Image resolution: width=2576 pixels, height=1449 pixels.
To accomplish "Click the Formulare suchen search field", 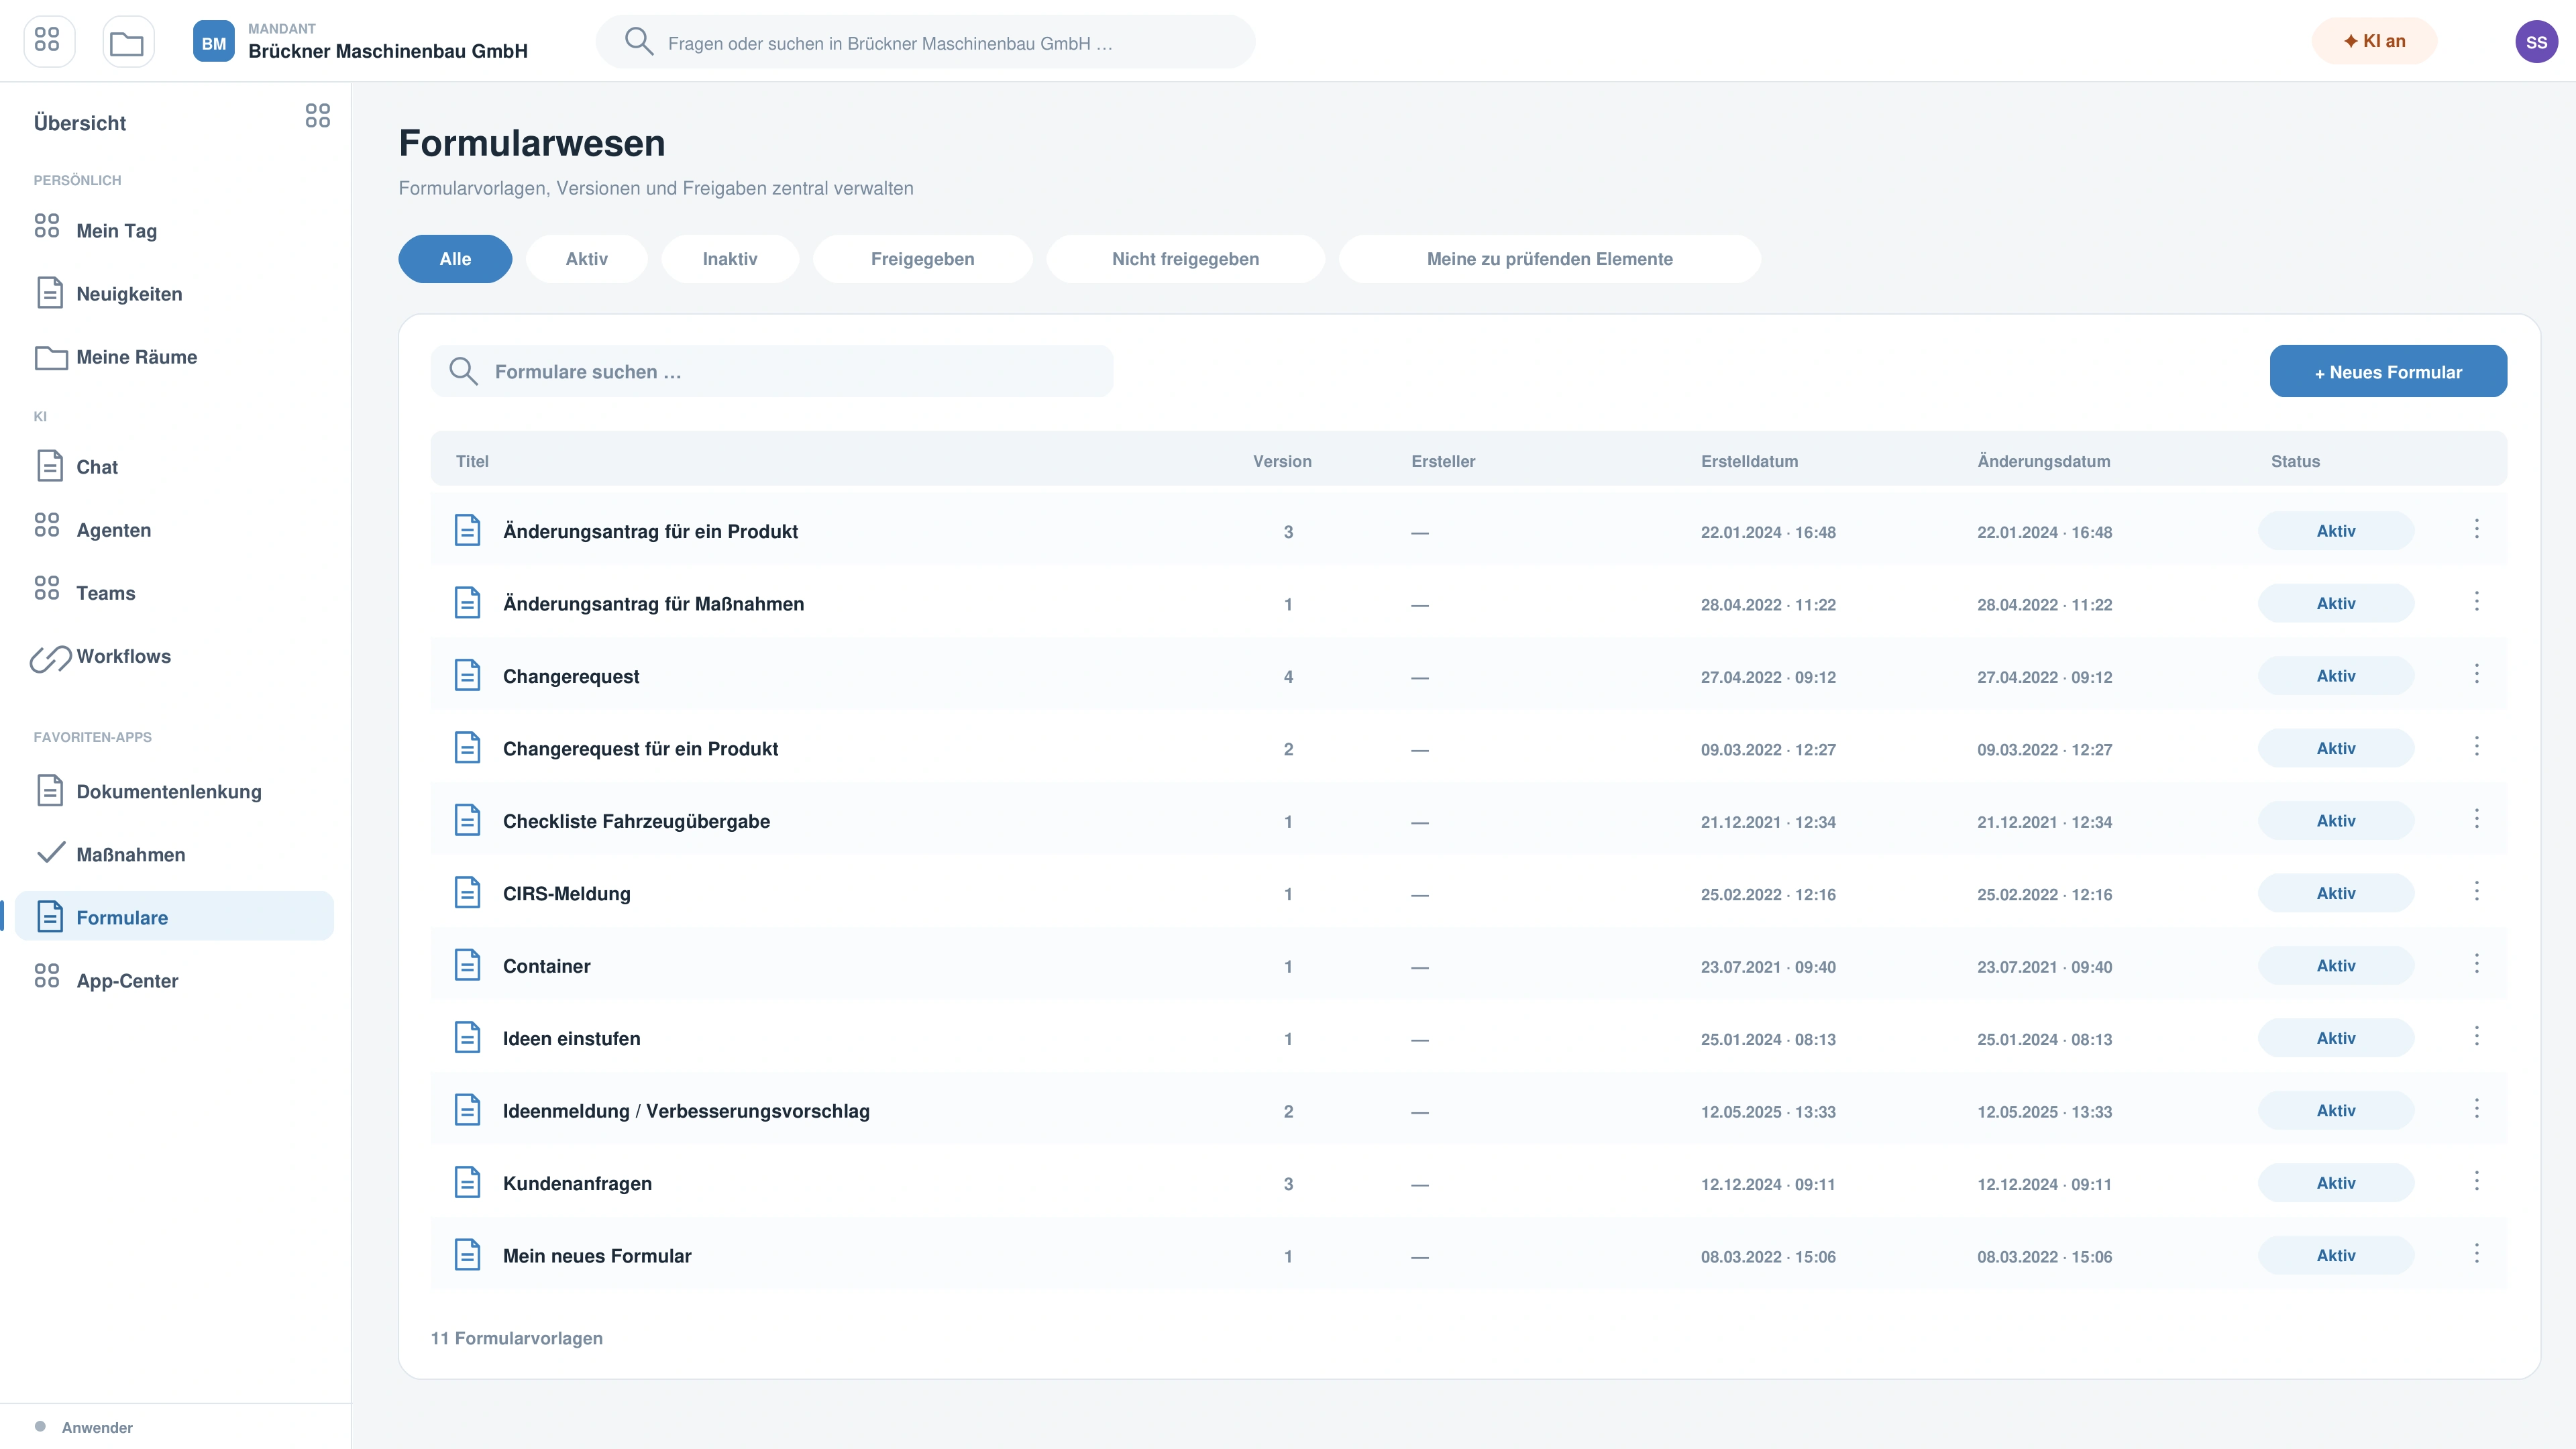I will [771, 371].
